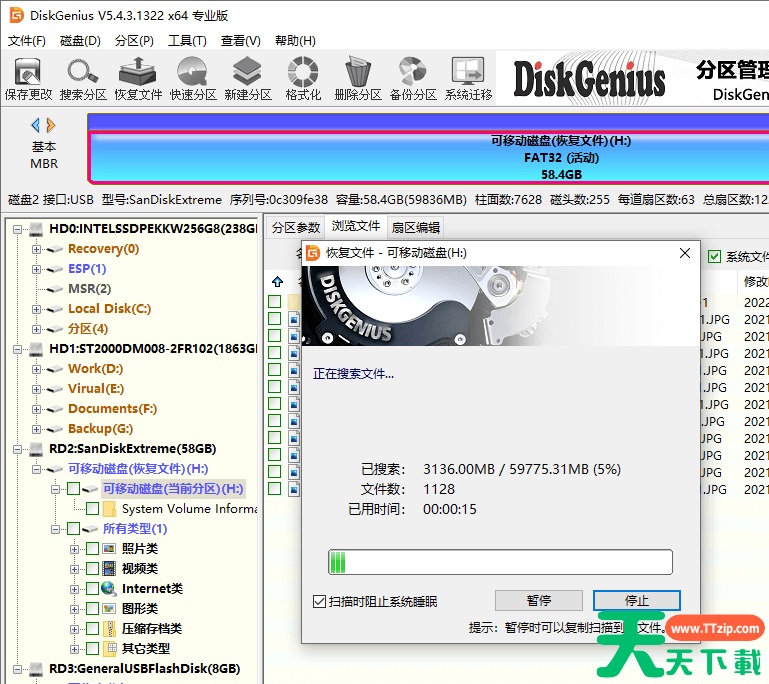Open the 备份分区 (Backup Partition) tool
The image size is (769, 684).
pyautogui.click(x=413, y=78)
